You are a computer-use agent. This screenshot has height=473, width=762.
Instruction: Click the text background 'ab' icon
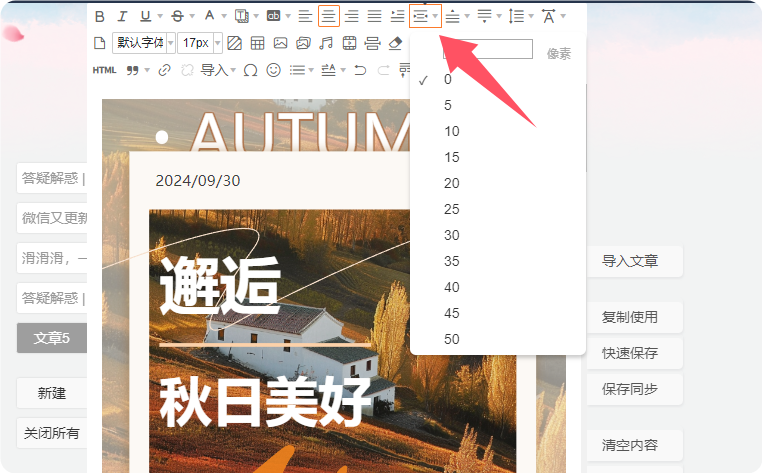click(274, 16)
